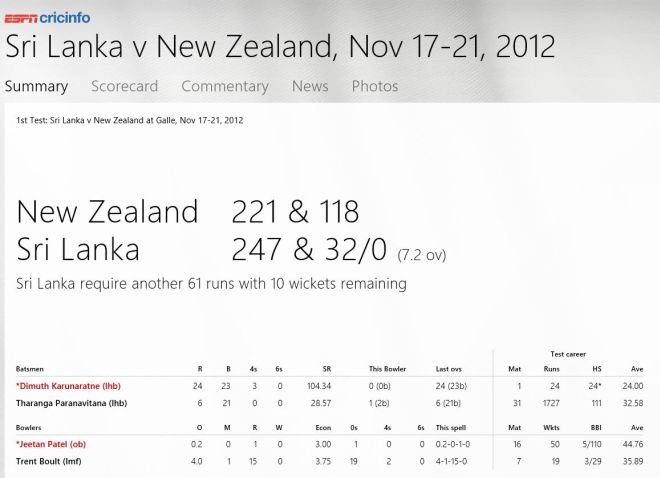660x478 pixels.
Task: Switch to the Scorecard tab
Action: click(125, 86)
